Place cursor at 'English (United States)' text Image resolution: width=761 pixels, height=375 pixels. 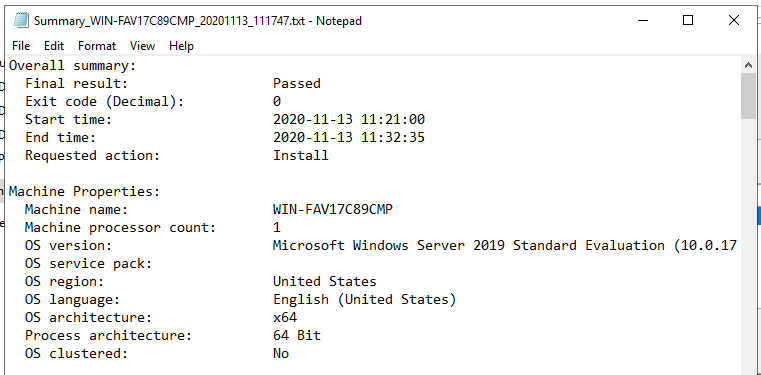(364, 299)
